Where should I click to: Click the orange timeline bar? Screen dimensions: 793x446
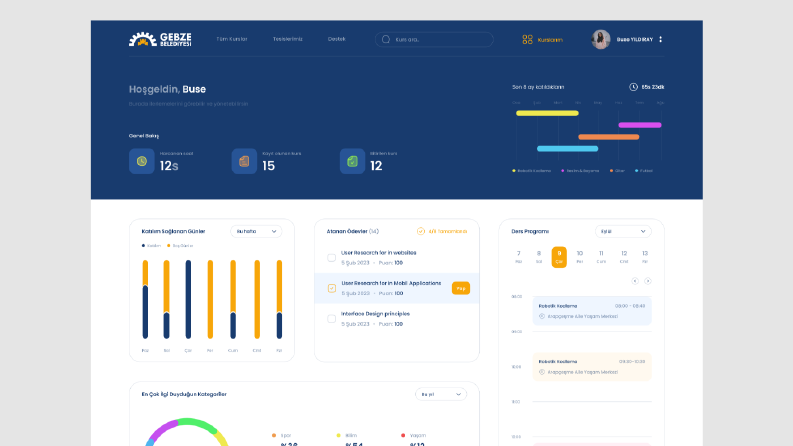(x=608, y=137)
